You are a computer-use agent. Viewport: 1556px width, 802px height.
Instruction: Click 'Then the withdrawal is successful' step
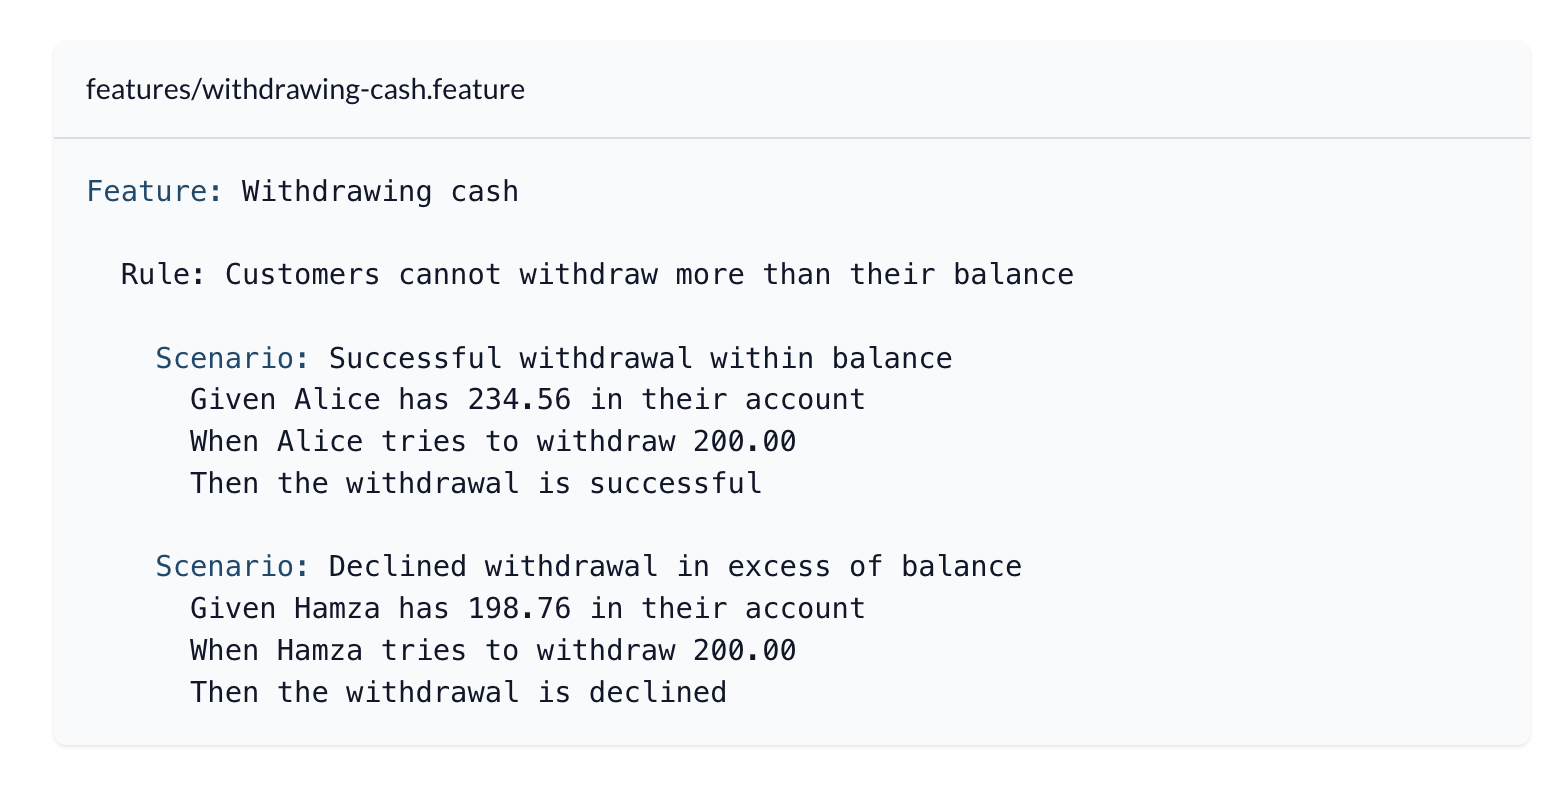pyautogui.click(x=476, y=484)
